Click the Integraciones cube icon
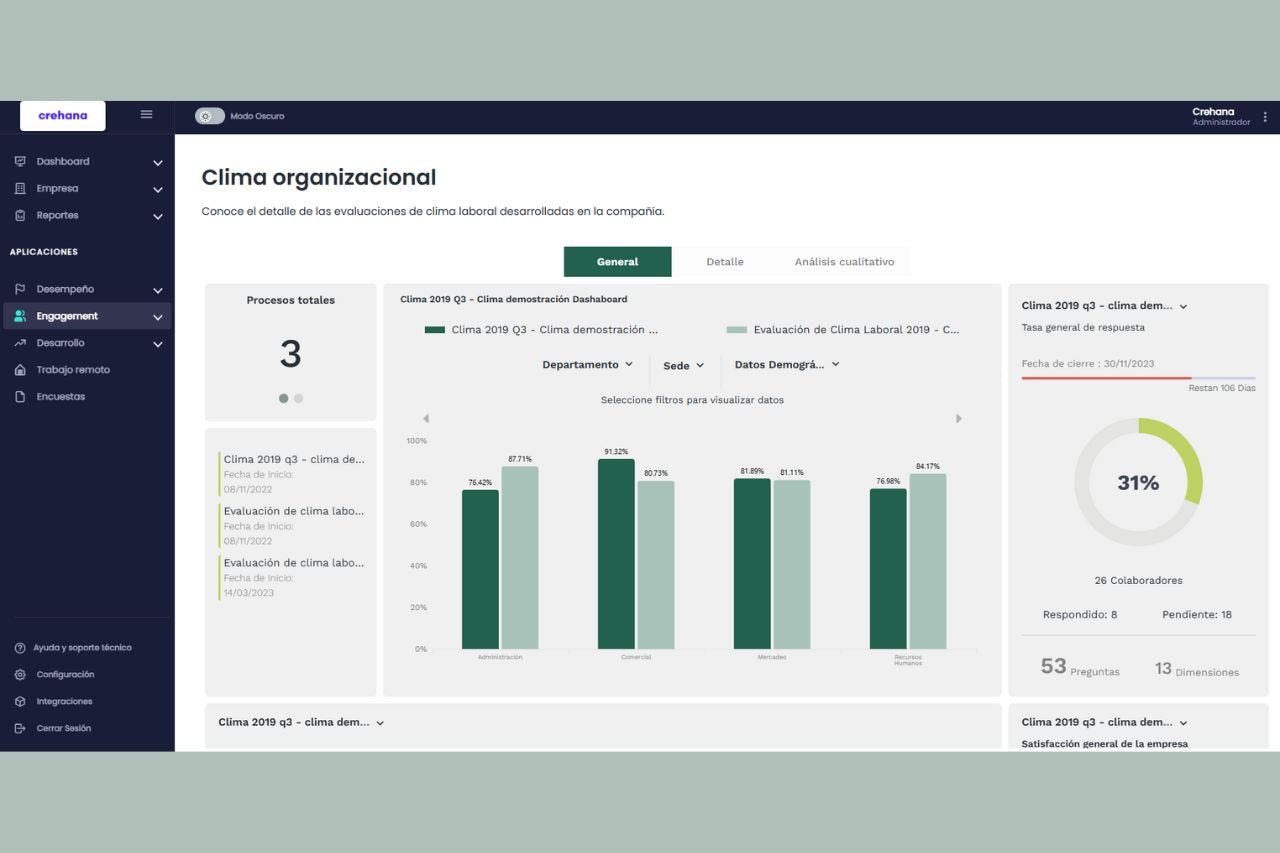The width and height of the screenshot is (1280, 853). [x=18, y=701]
